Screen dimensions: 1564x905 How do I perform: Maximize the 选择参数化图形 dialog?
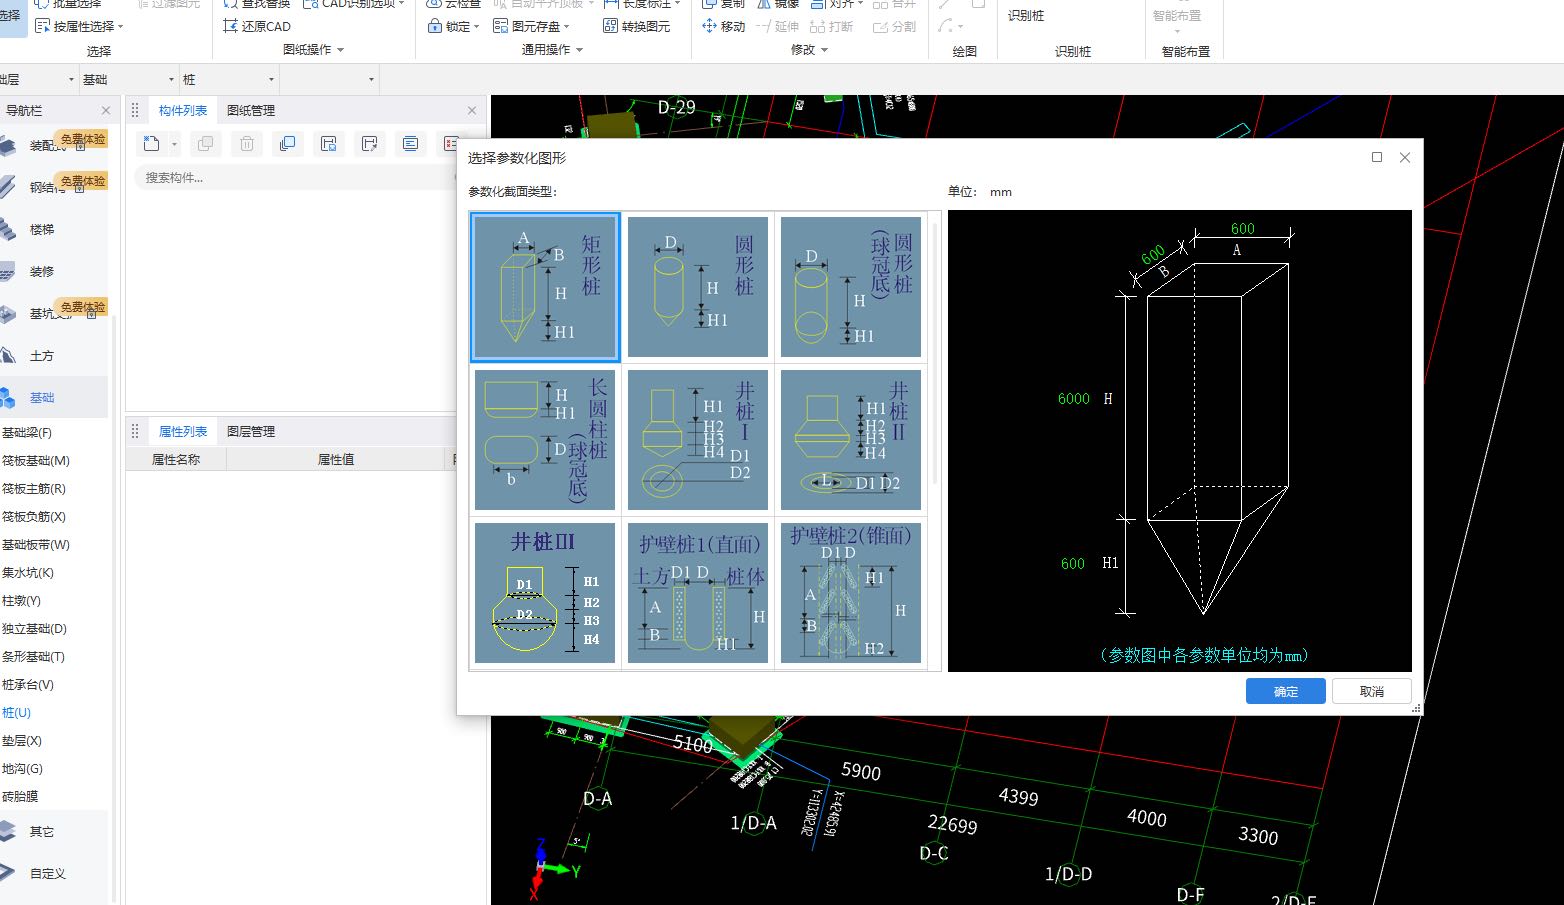1377,157
